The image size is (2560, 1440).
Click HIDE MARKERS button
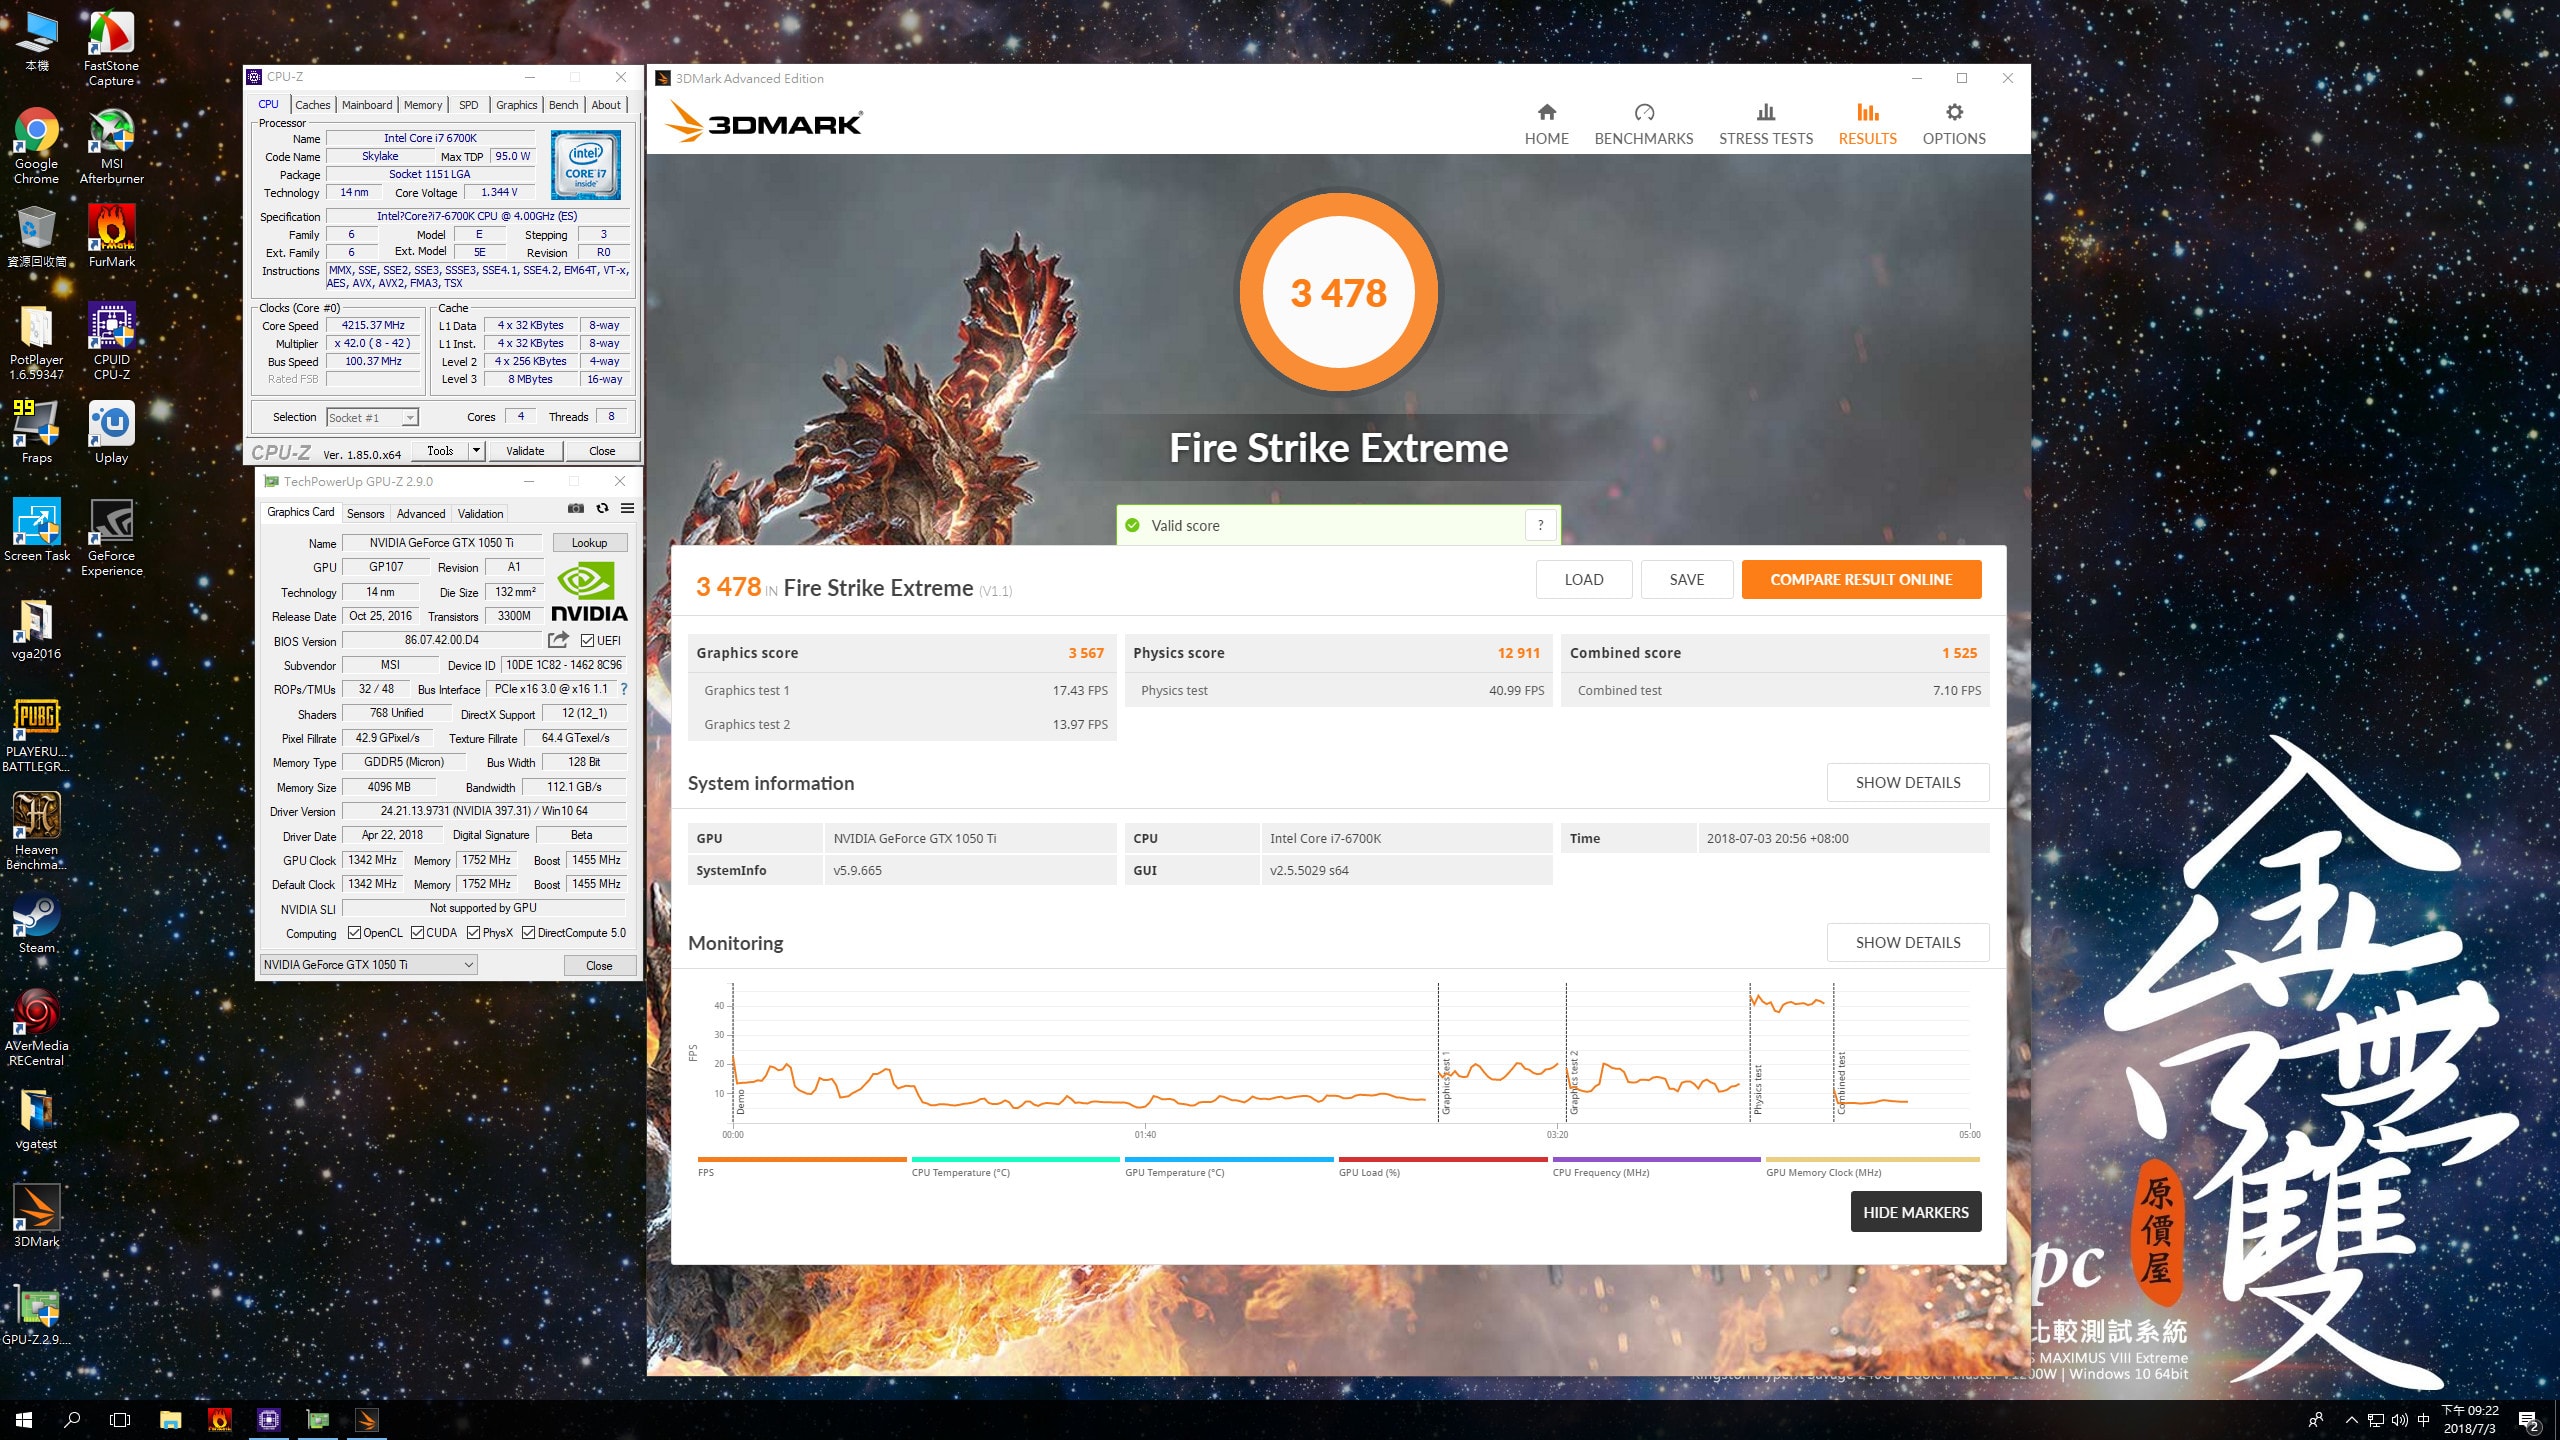pos(1915,1212)
